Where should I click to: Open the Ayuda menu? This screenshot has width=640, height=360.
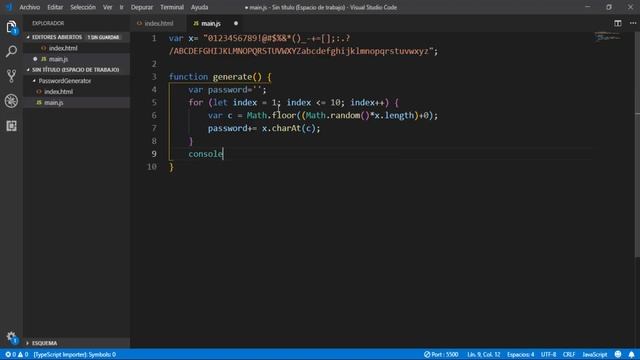point(199,7)
